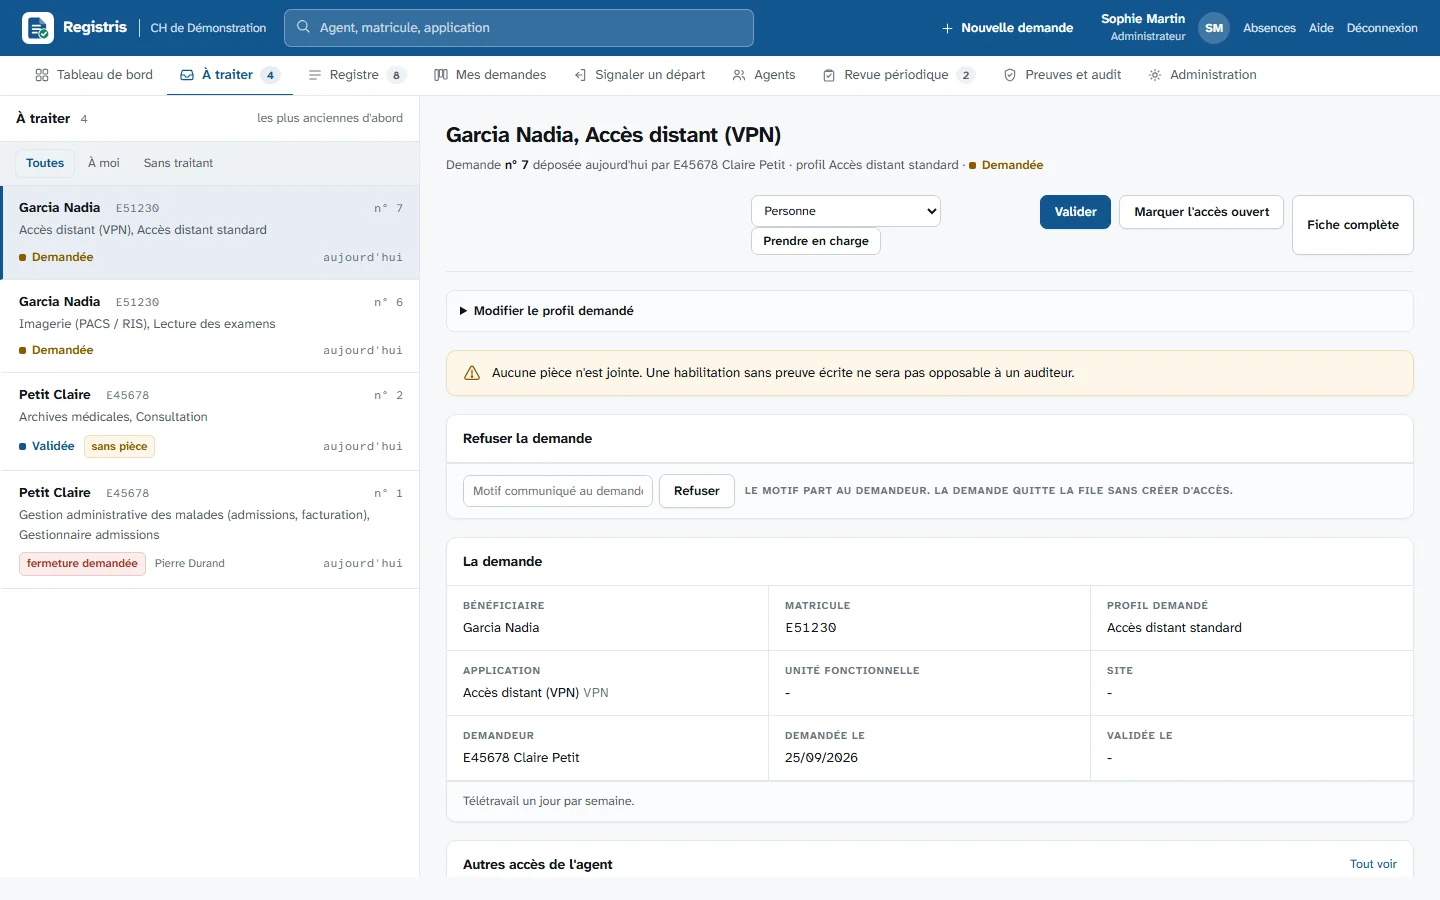
Task: Click the Revue périodique clipboard icon
Action: click(x=829, y=75)
